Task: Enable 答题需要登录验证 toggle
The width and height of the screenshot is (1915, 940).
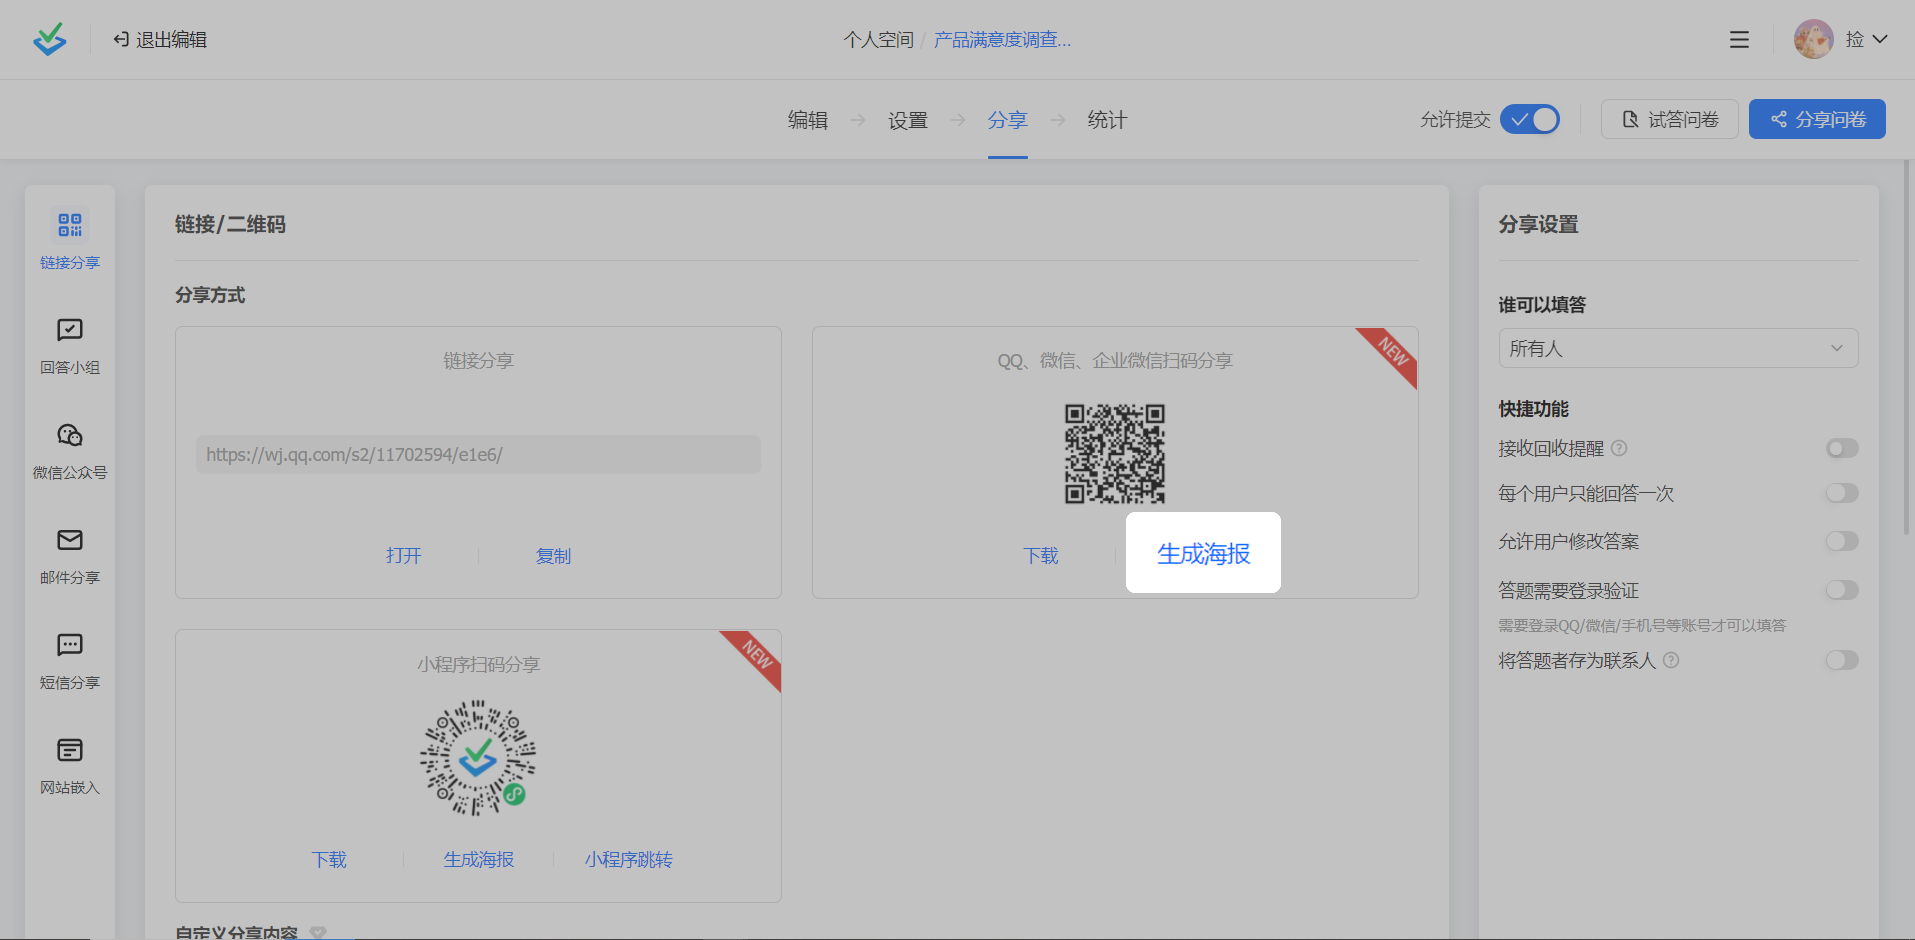Action: pos(1841,590)
